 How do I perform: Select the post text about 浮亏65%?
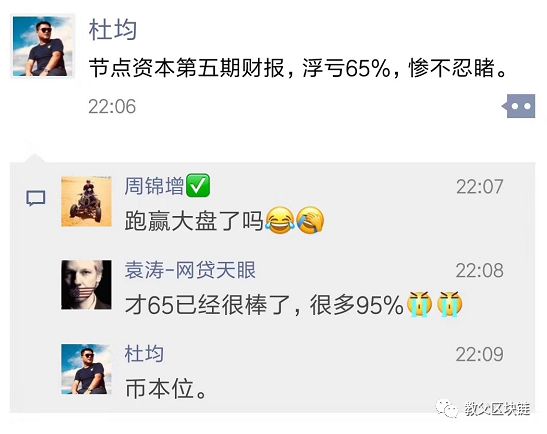click(297, 68)
